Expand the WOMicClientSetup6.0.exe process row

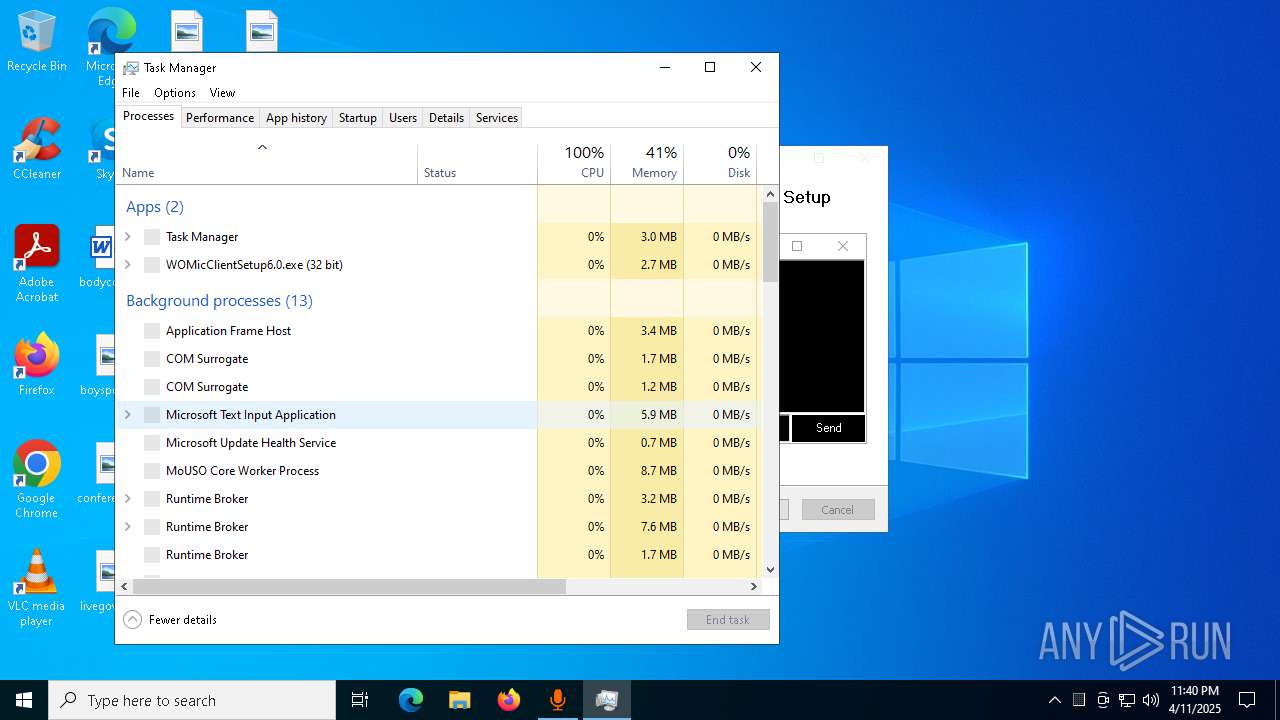pyautogui.click(x=127, y=265)
